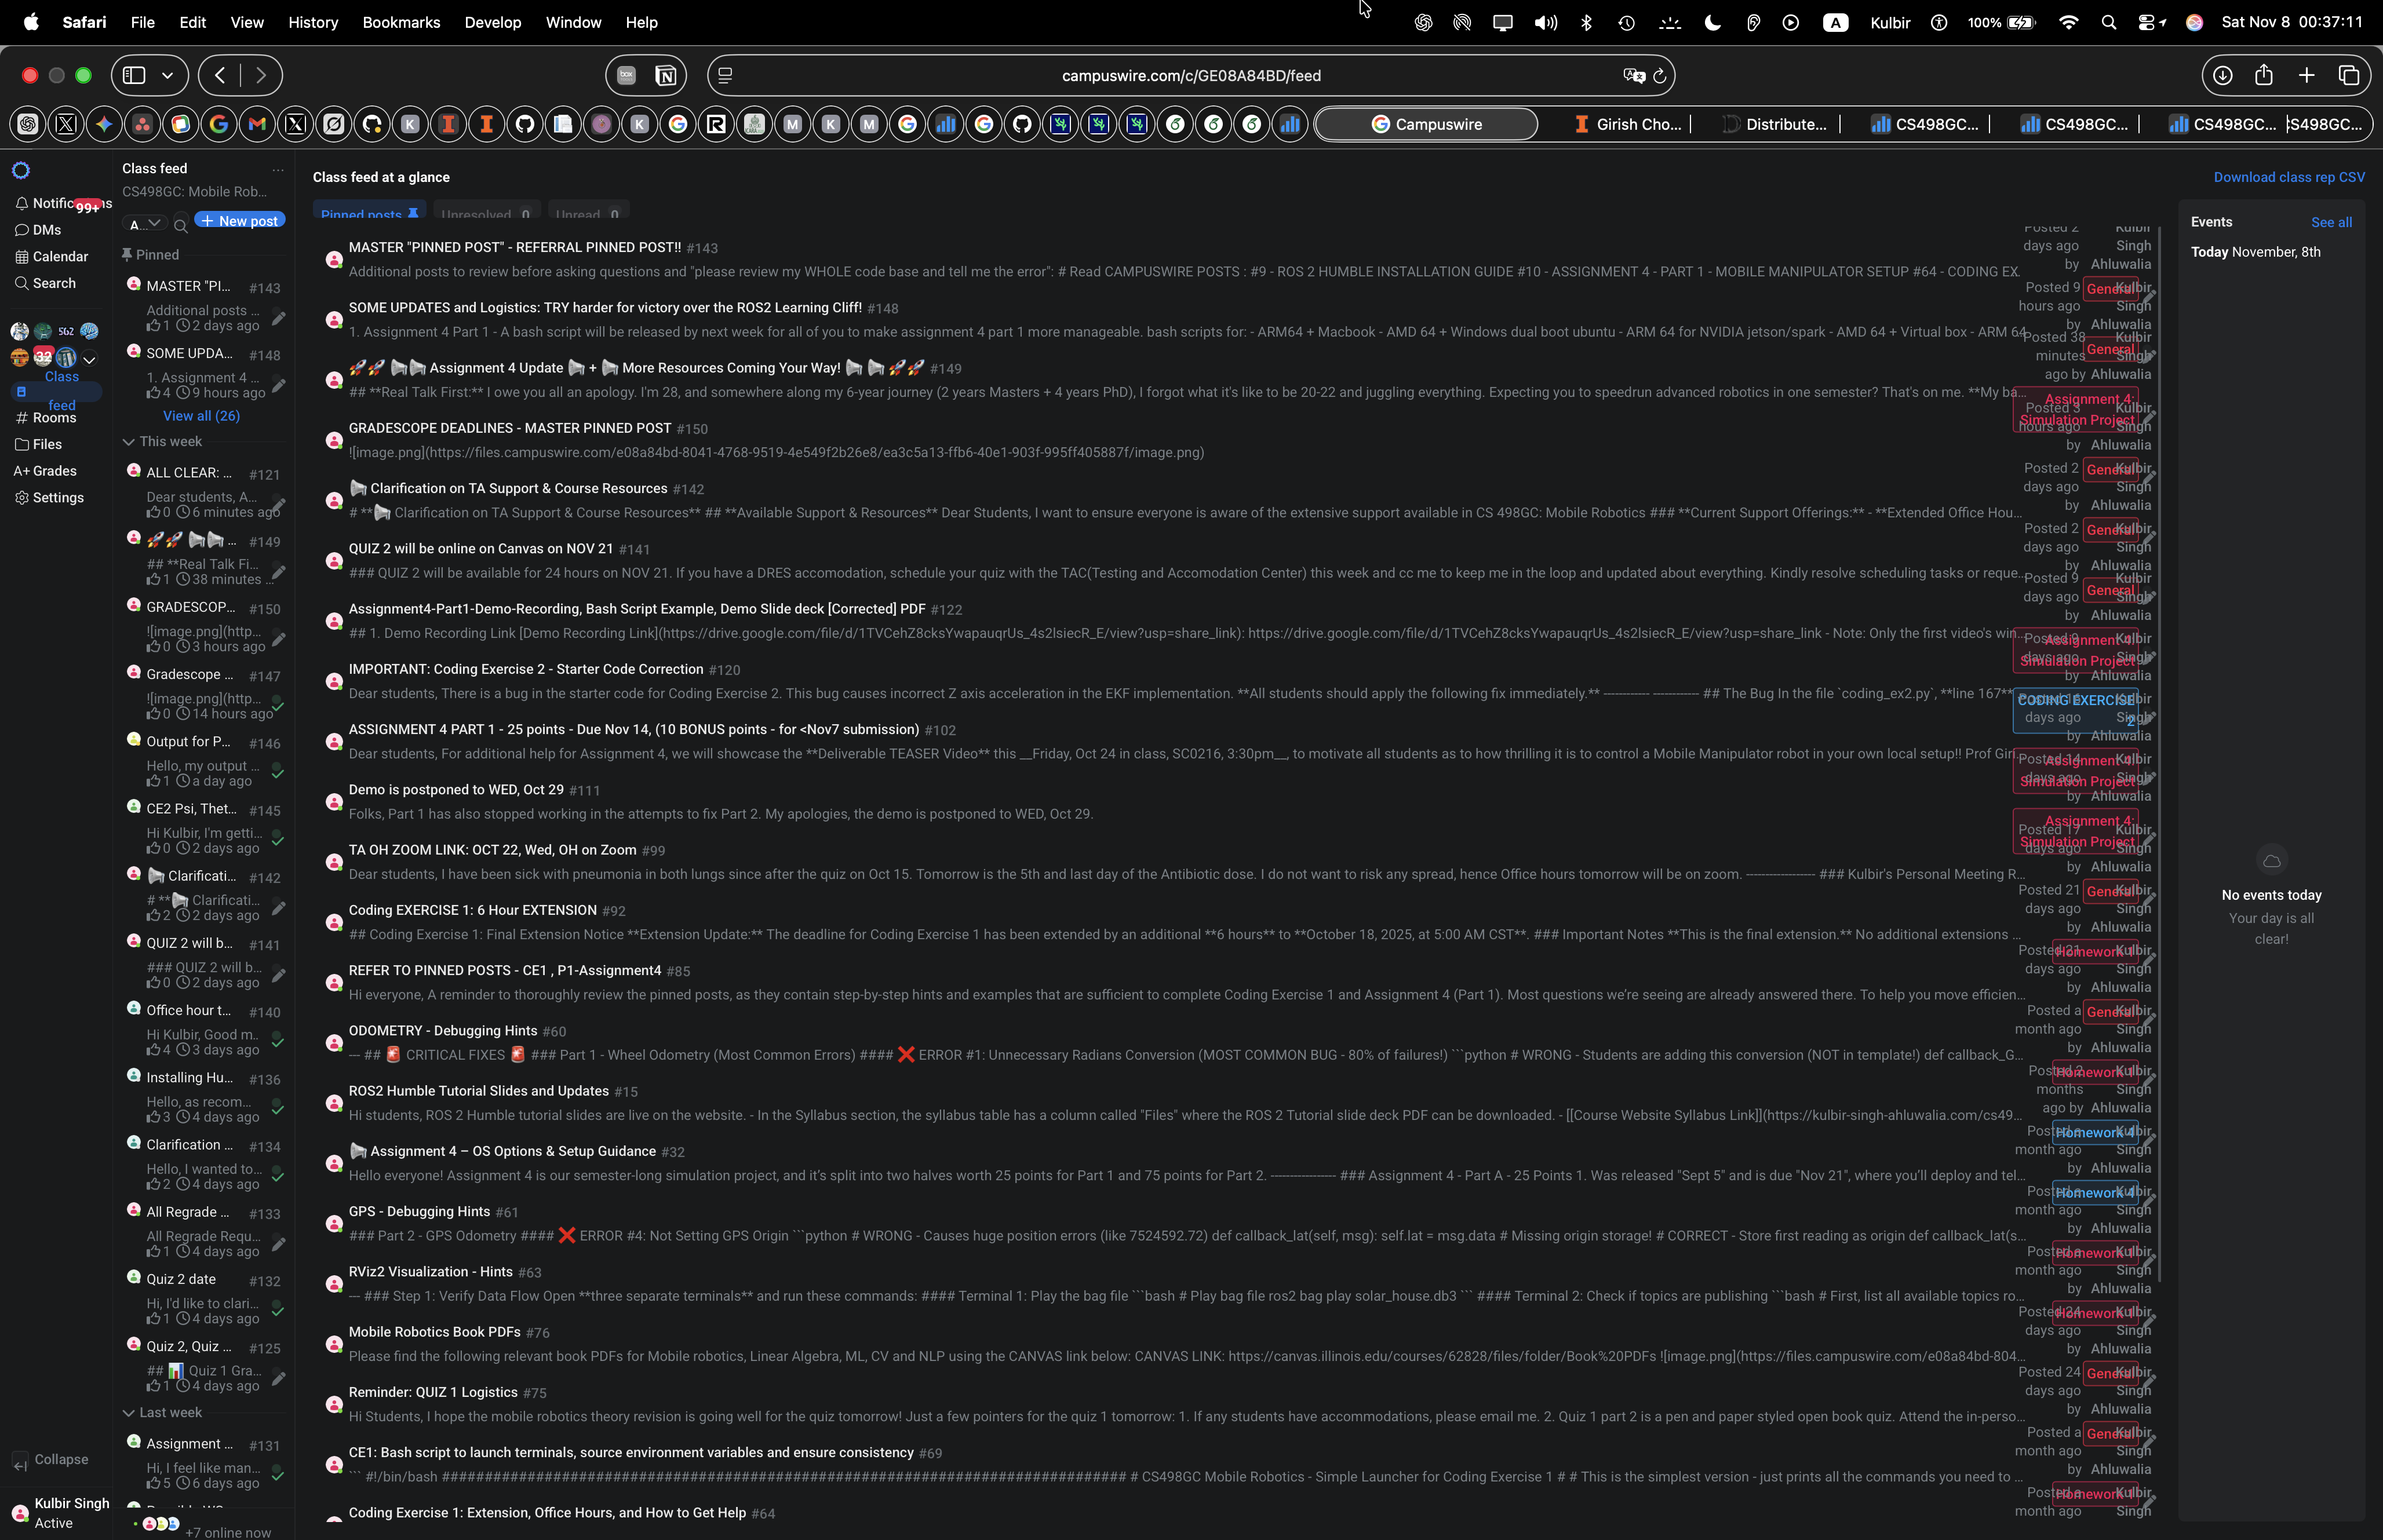Open the Notion web clipper extension

tap(665, 75)
